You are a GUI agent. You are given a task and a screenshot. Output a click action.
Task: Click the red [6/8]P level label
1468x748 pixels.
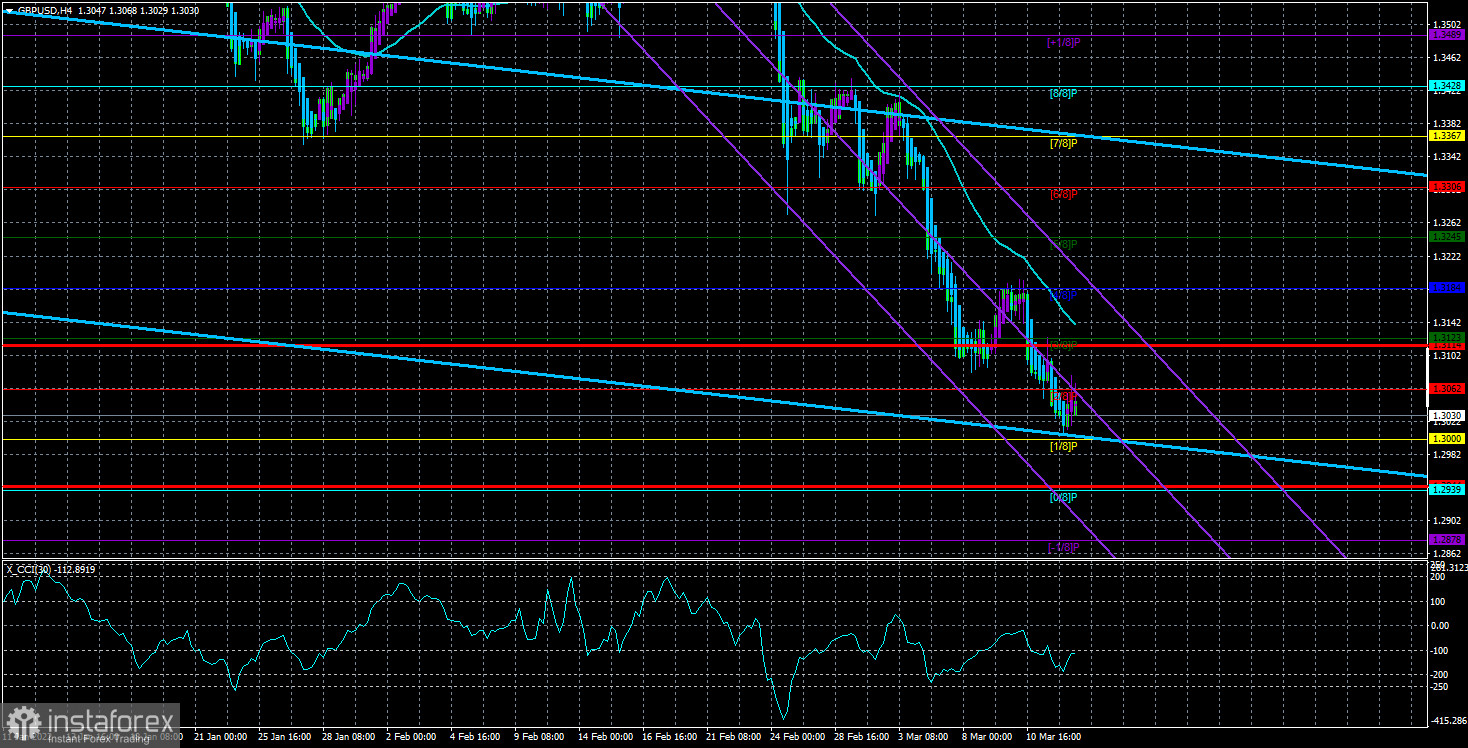coord(1063,194)
